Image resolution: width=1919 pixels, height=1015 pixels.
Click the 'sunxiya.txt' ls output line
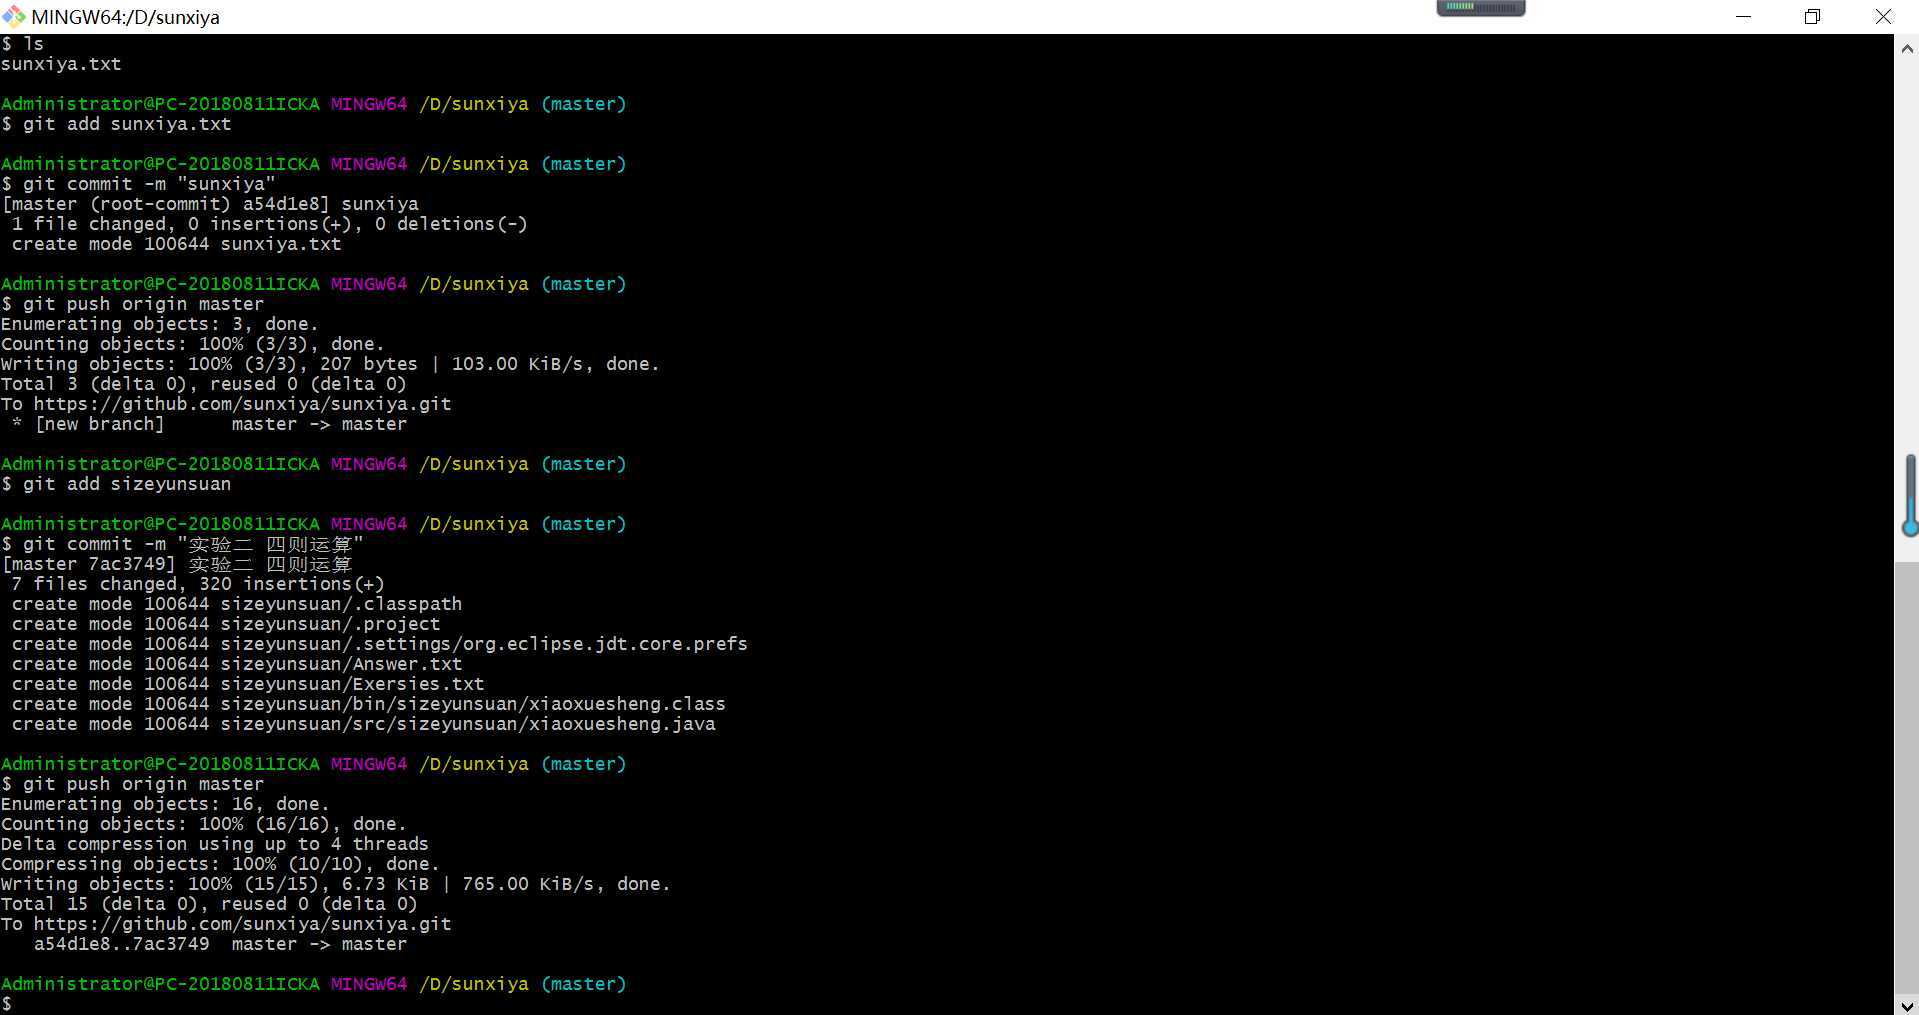(x=61, y=64)
